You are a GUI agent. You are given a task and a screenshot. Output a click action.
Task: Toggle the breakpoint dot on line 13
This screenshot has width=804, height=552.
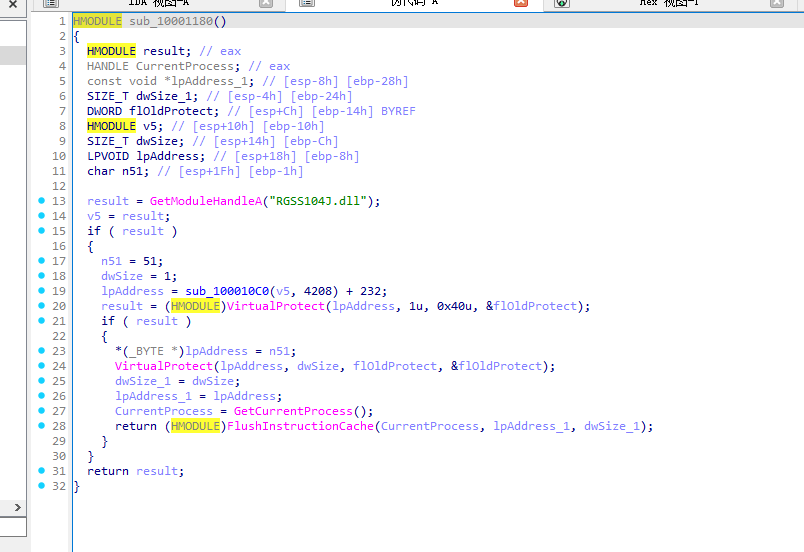41,201
